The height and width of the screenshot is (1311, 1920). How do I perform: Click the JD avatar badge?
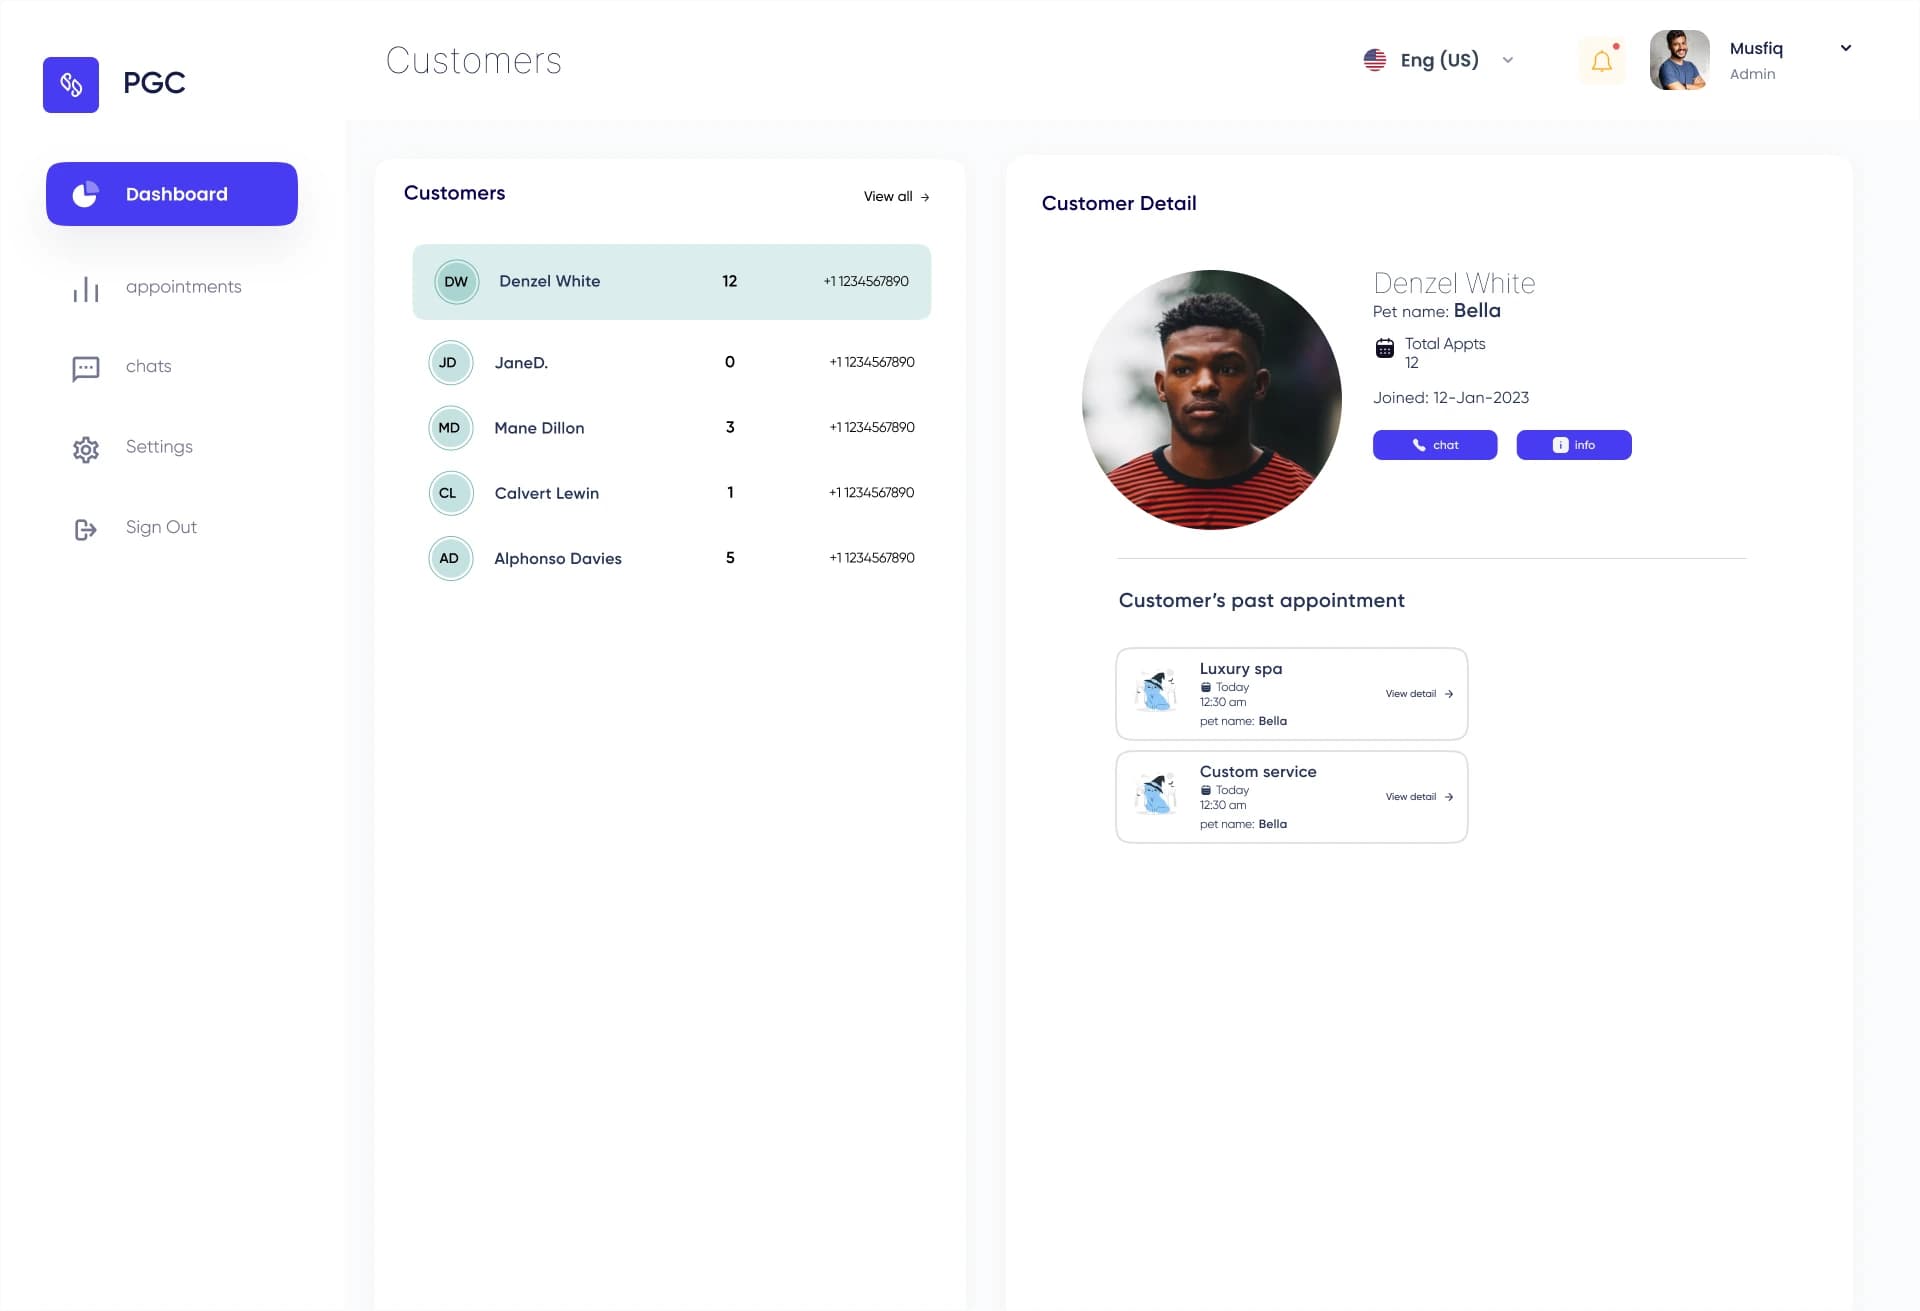(x=449, y=362)
